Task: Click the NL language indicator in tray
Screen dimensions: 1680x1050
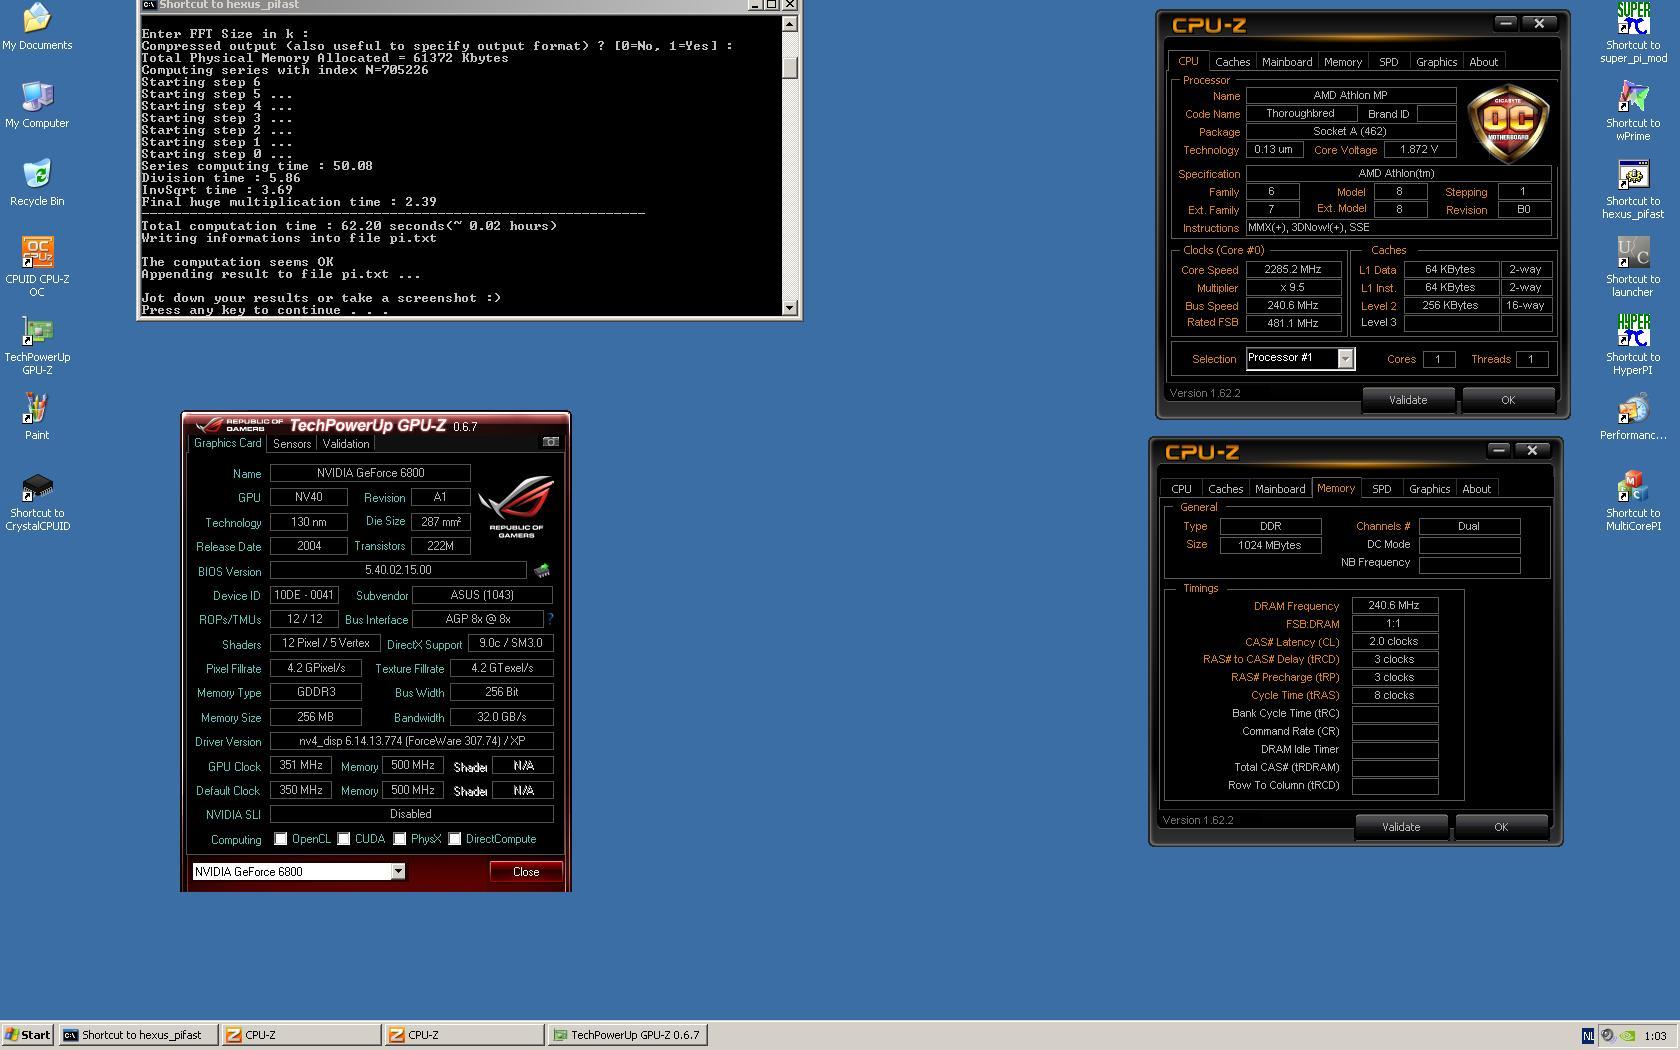Action: [1588, 1036]
